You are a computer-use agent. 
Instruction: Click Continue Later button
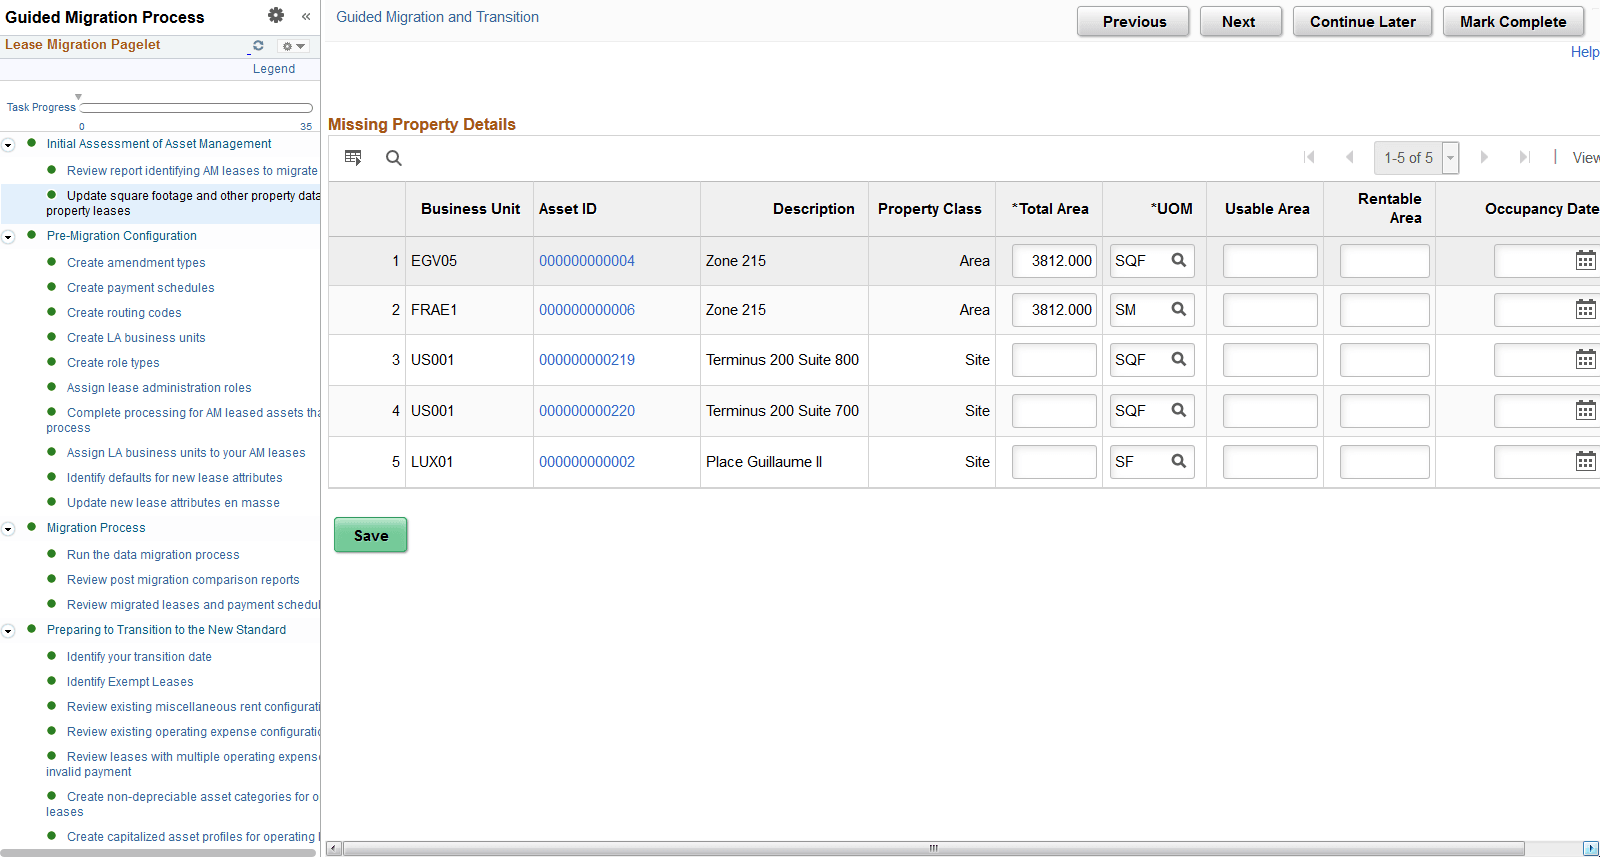pyautogui.click(x=1362, y=21)
